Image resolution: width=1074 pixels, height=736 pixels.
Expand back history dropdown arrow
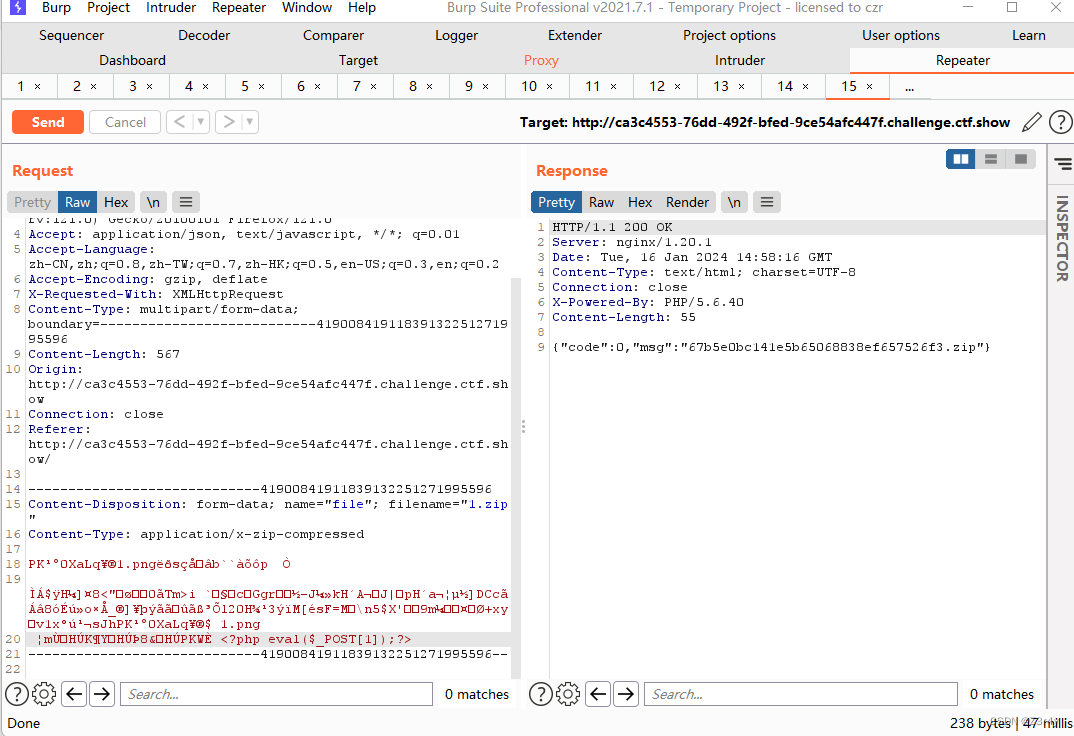click(201, 122)
